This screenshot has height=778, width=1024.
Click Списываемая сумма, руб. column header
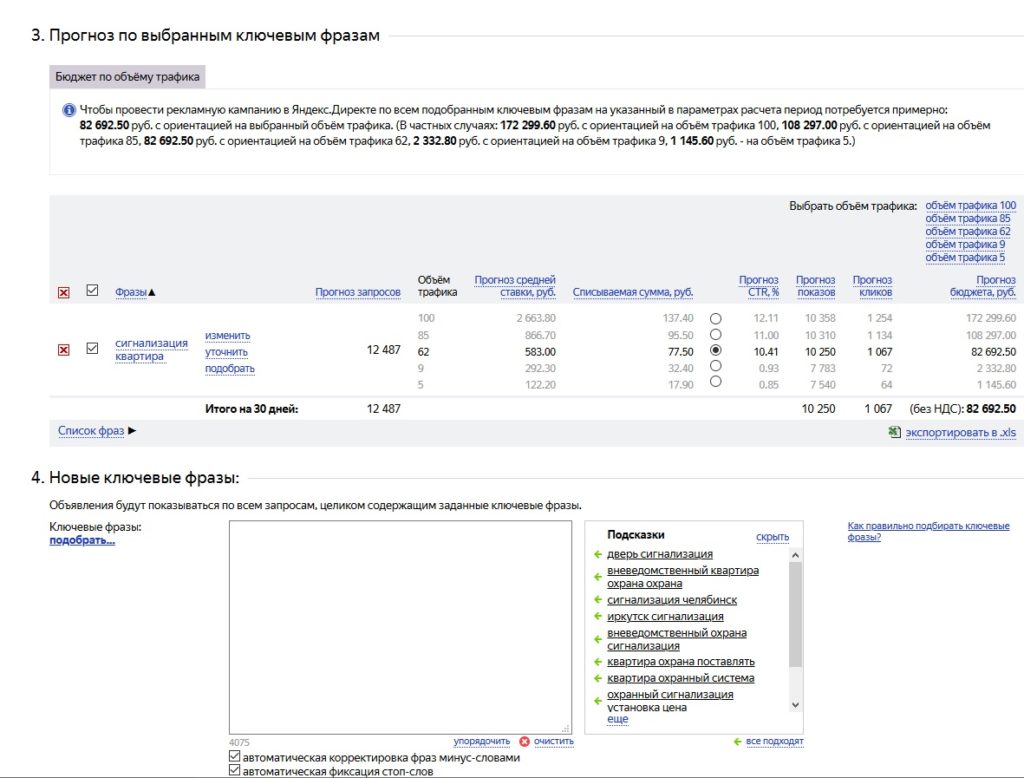pos(633,292)
